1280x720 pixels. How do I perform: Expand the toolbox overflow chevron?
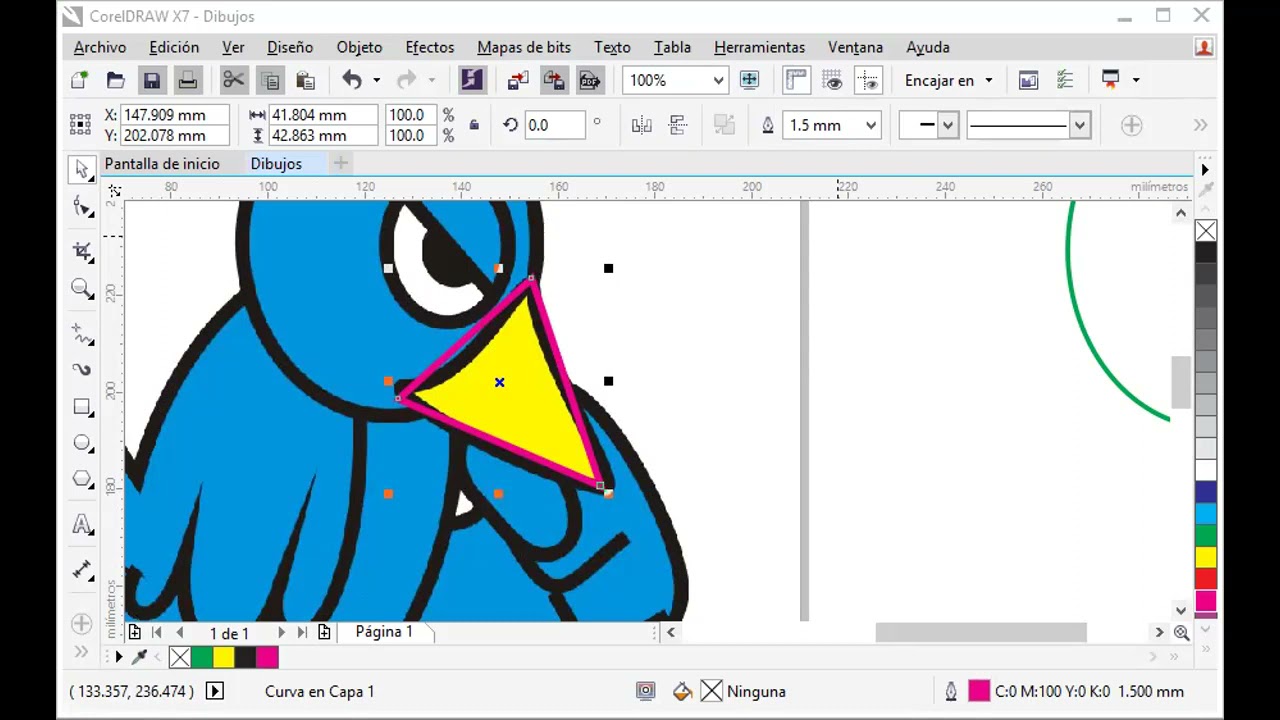(x=81, y=652)
